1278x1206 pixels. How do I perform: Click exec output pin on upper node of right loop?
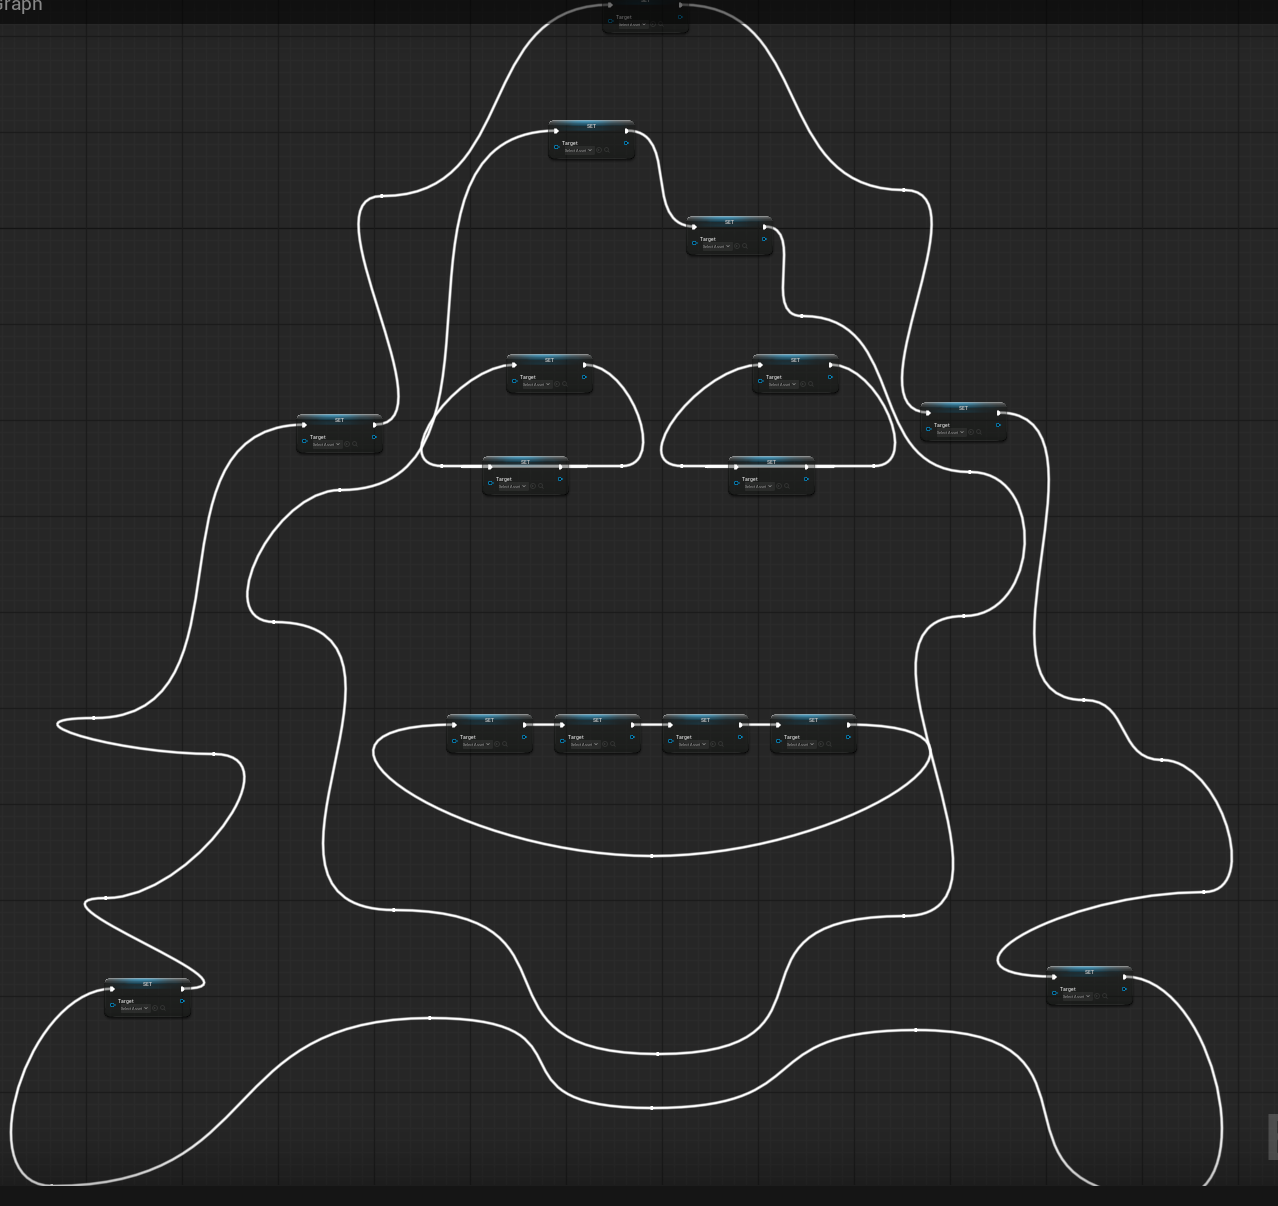pos(831,365)
